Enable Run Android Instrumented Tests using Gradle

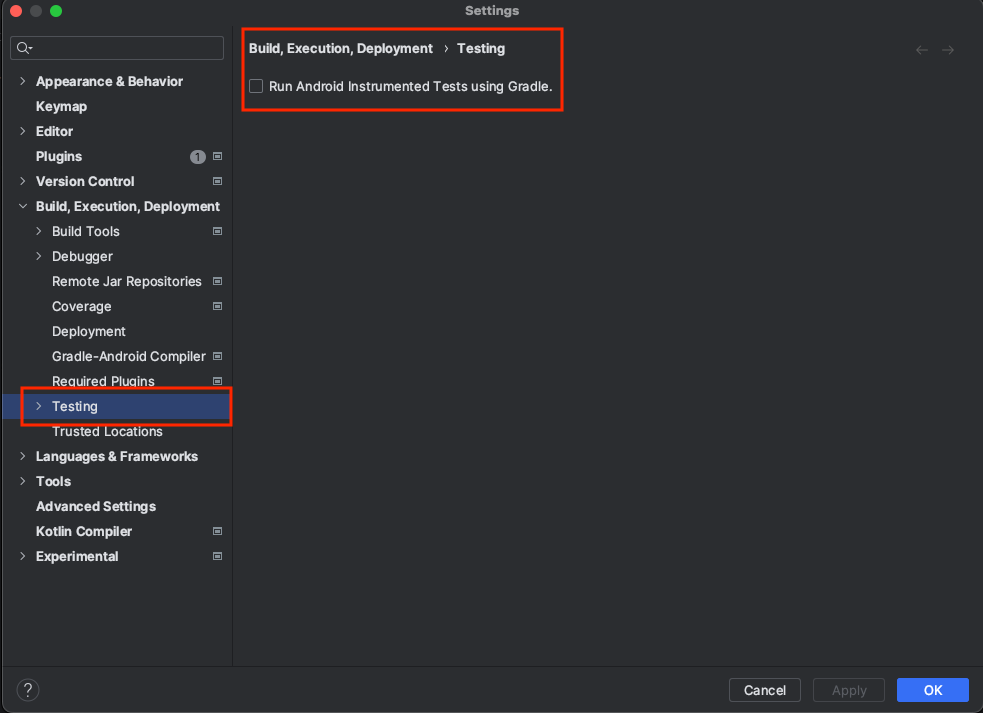(256, 86)
